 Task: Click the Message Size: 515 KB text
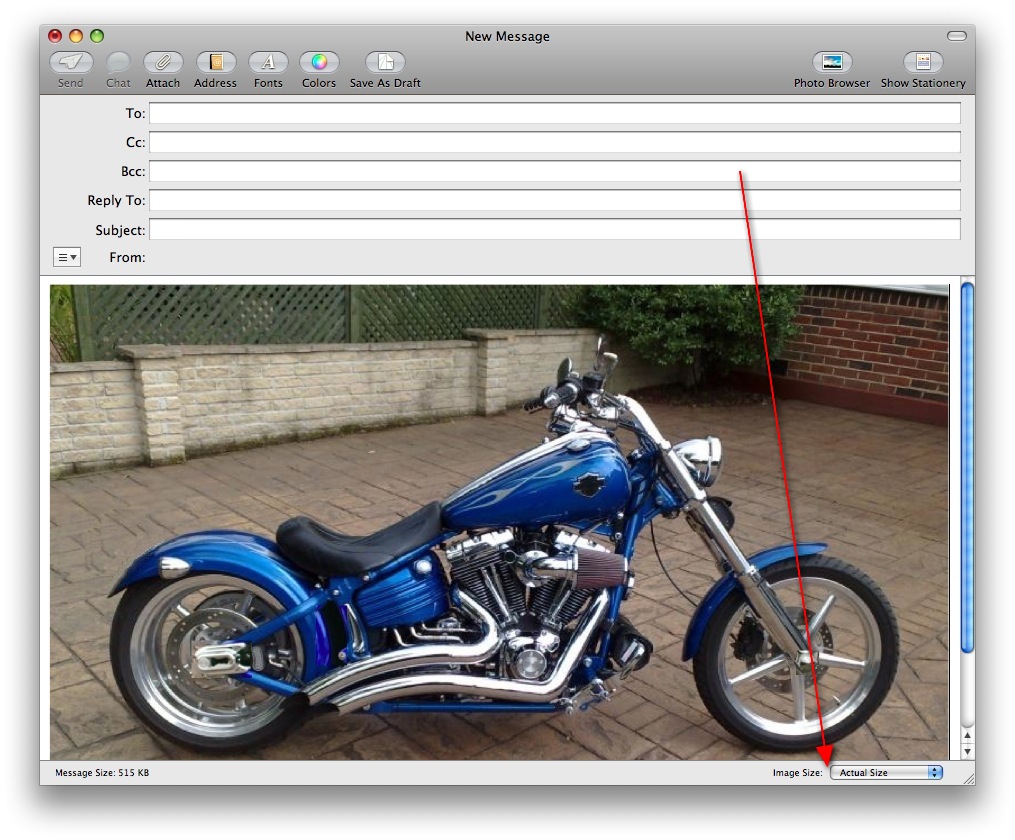click(102, 772)
